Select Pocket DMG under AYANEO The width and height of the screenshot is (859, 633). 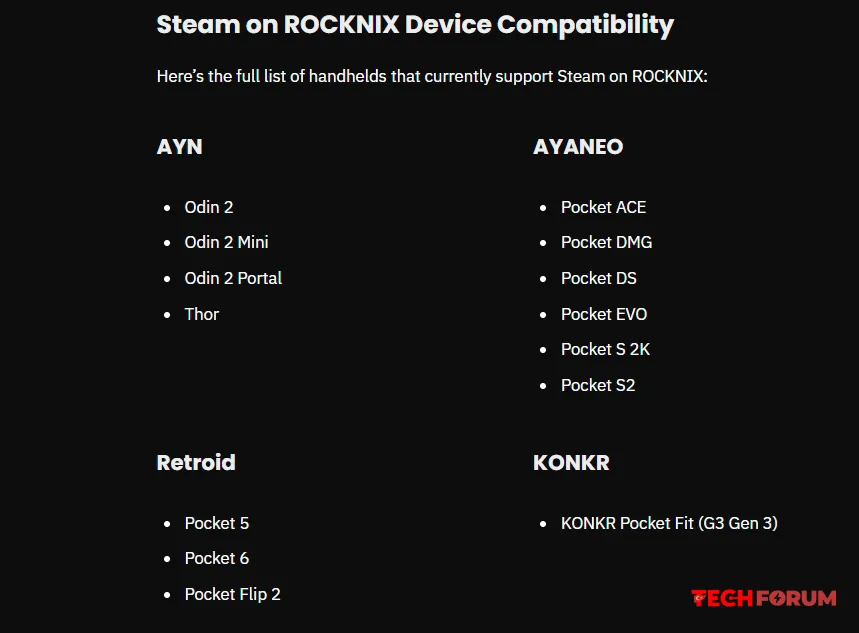[x=606, y=242]
